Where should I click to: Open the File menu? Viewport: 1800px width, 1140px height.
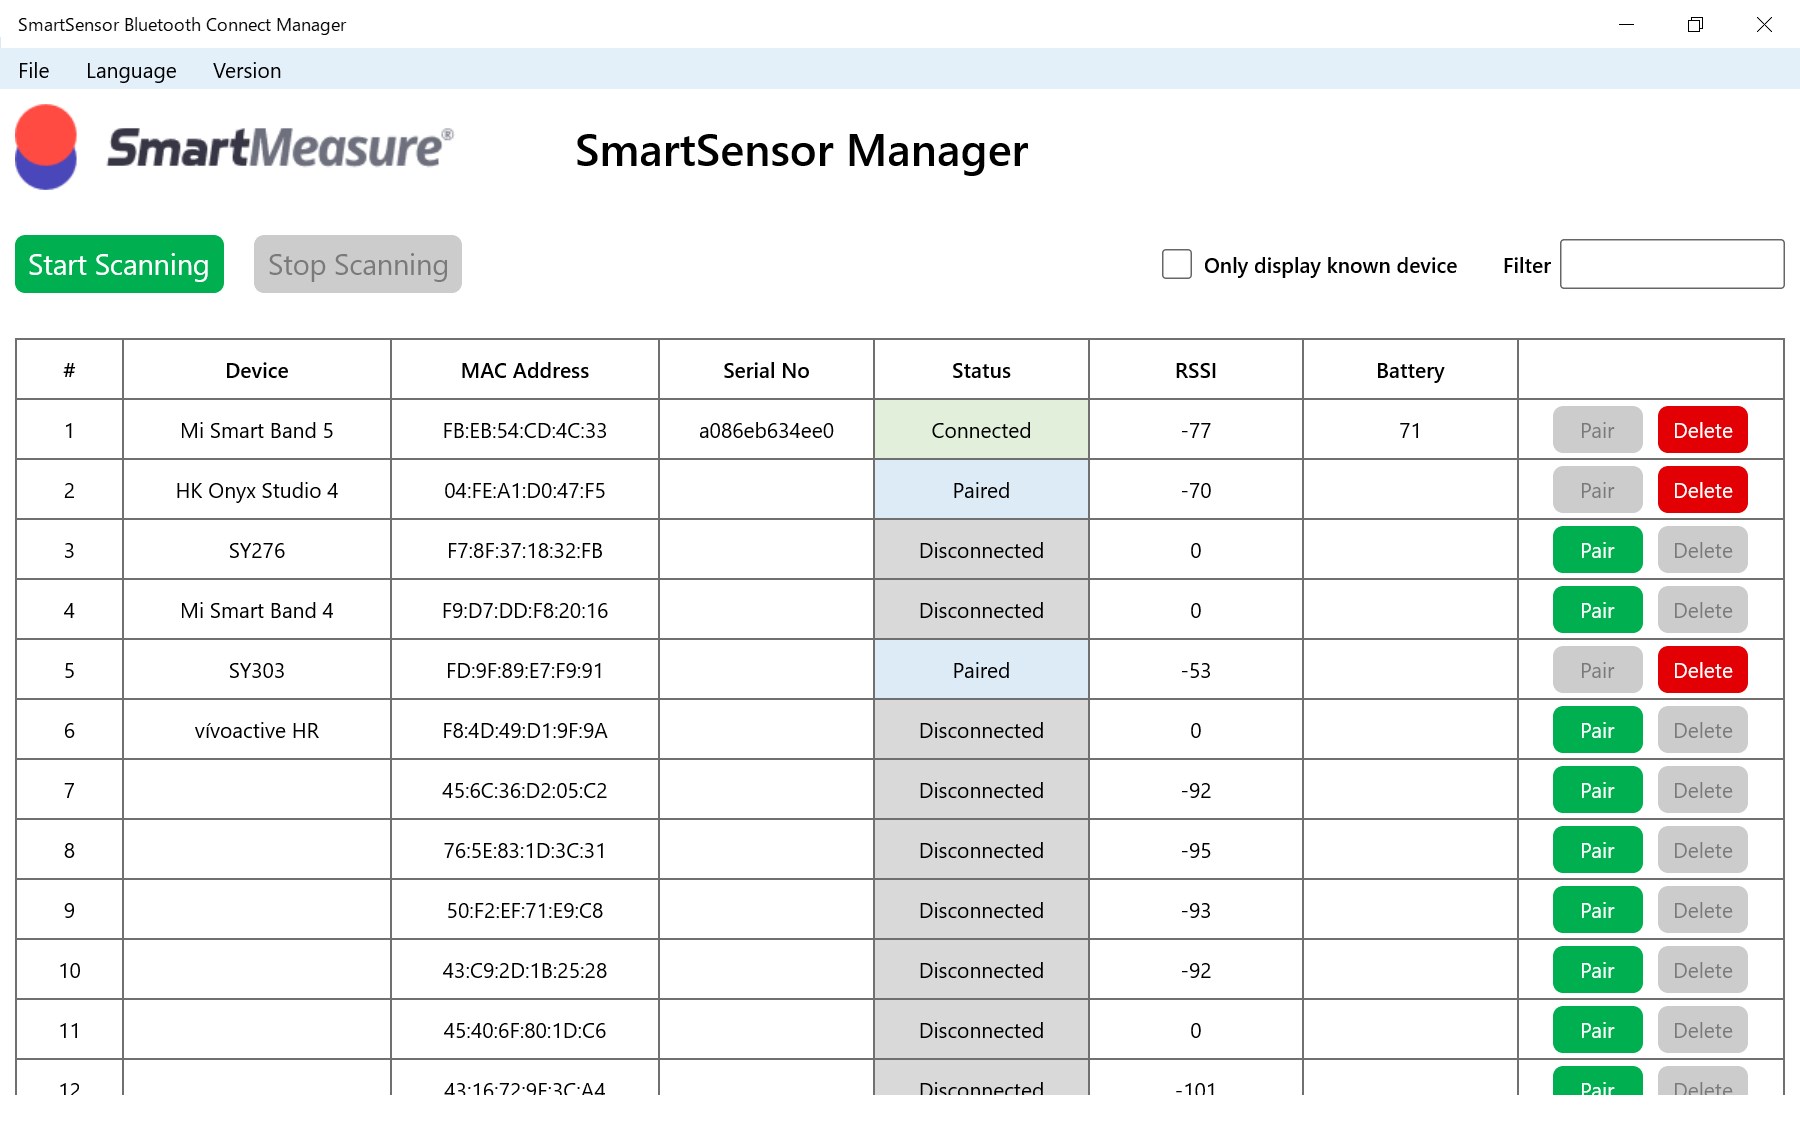coord(33,71)
